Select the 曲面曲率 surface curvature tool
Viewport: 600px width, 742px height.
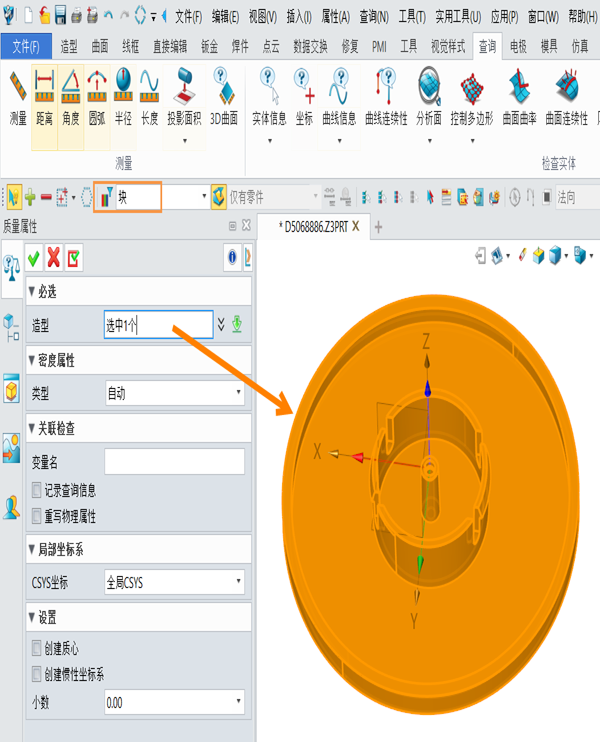coord(520,98)
